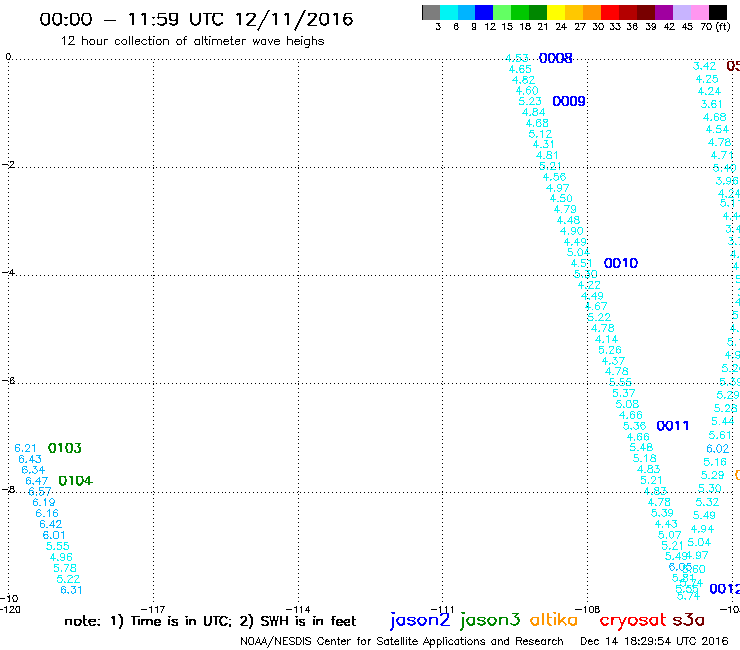Image resolution: width=740 pixels, height=650 pixels.
Task: Click the pass time label 0008
Action: (x=555, y=58)
